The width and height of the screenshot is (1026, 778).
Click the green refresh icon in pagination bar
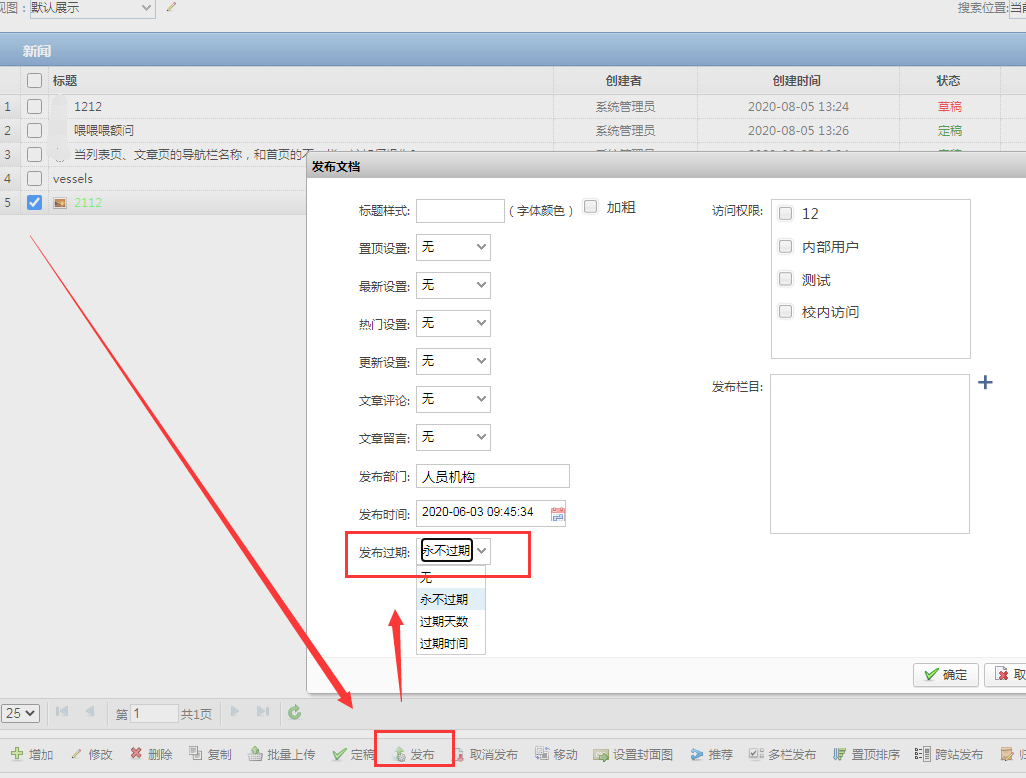click(294, 713)
